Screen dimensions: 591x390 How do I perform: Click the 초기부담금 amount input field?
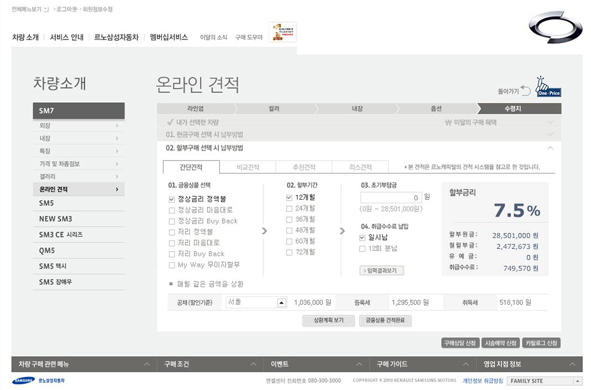click(390, 197)
